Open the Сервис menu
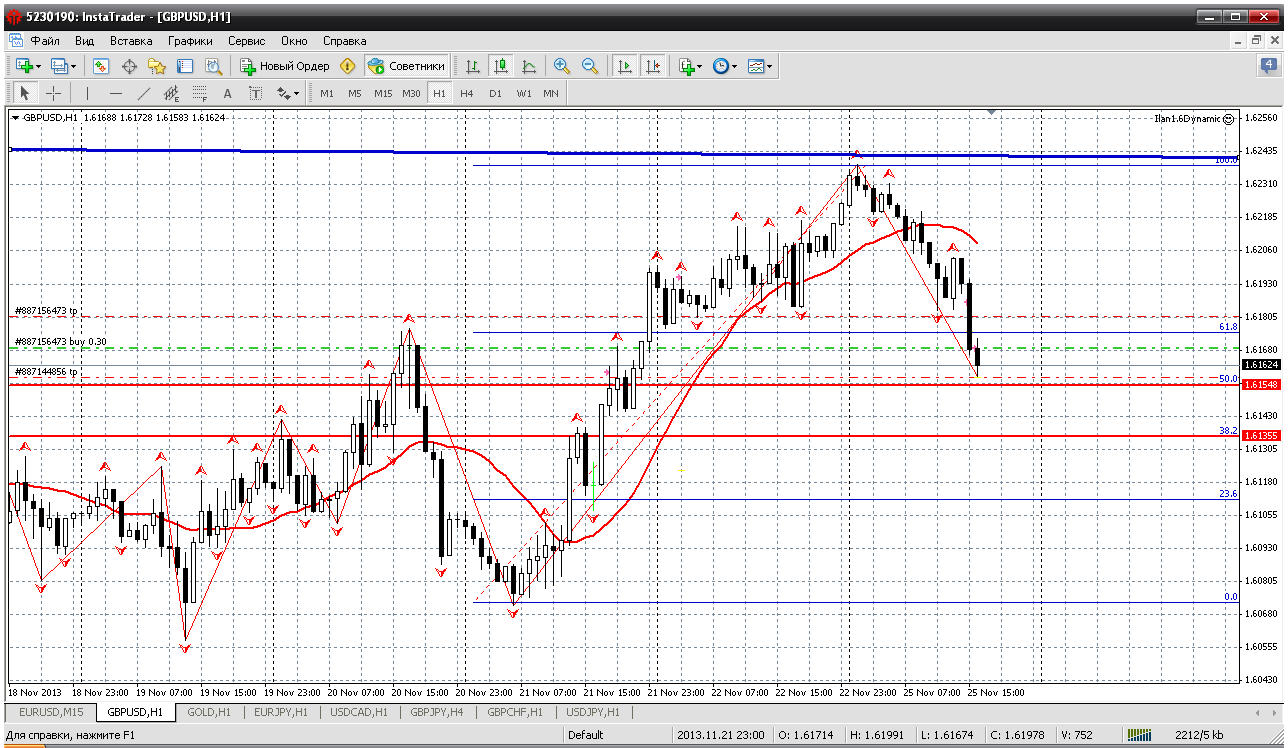 246,41
